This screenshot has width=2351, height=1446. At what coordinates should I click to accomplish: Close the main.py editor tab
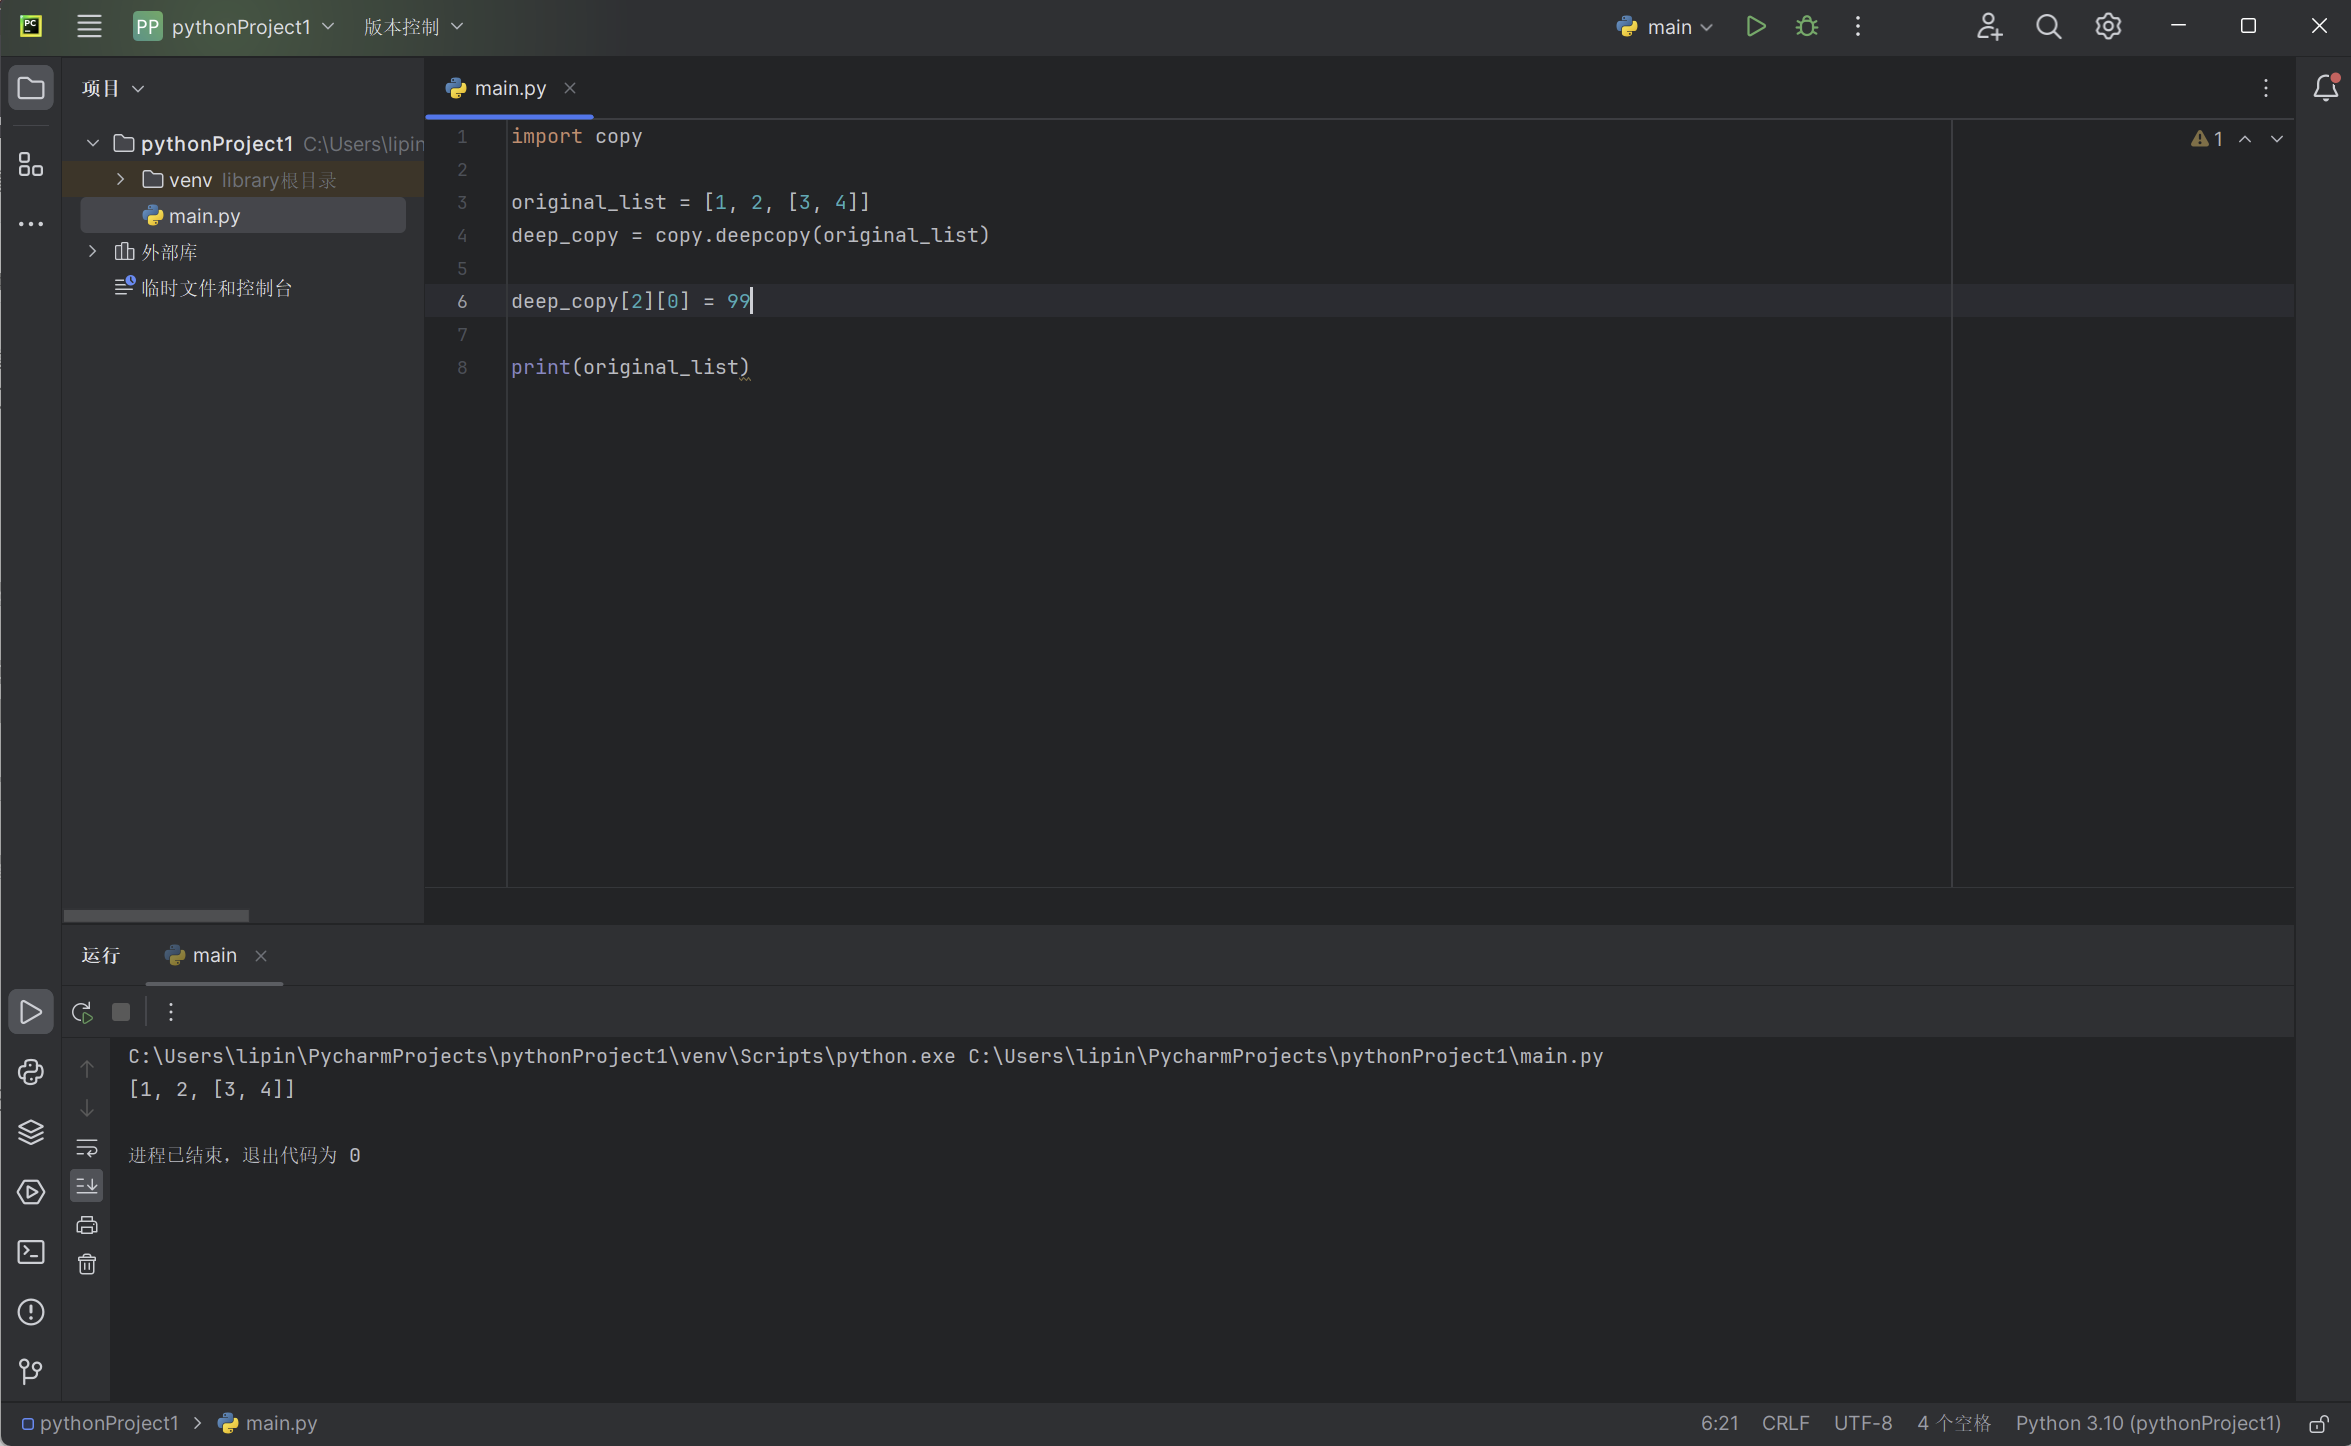570,89
